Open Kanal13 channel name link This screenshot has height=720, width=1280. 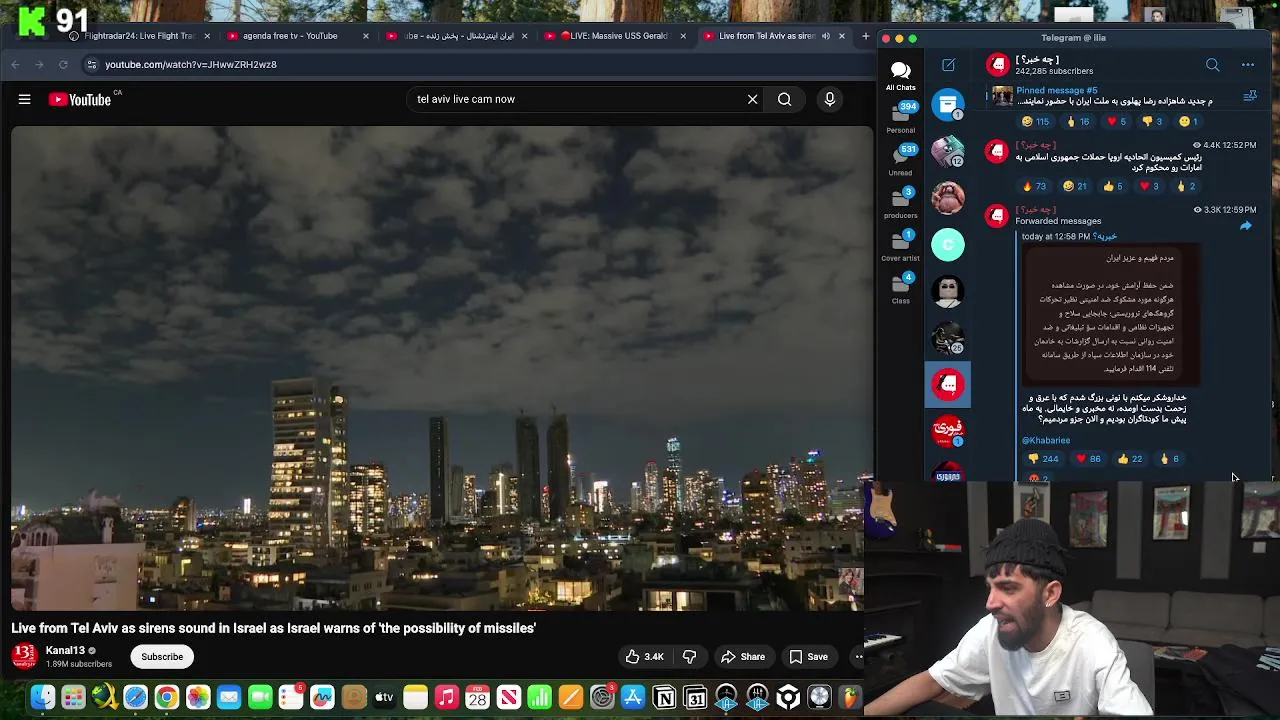pos(65,651)
